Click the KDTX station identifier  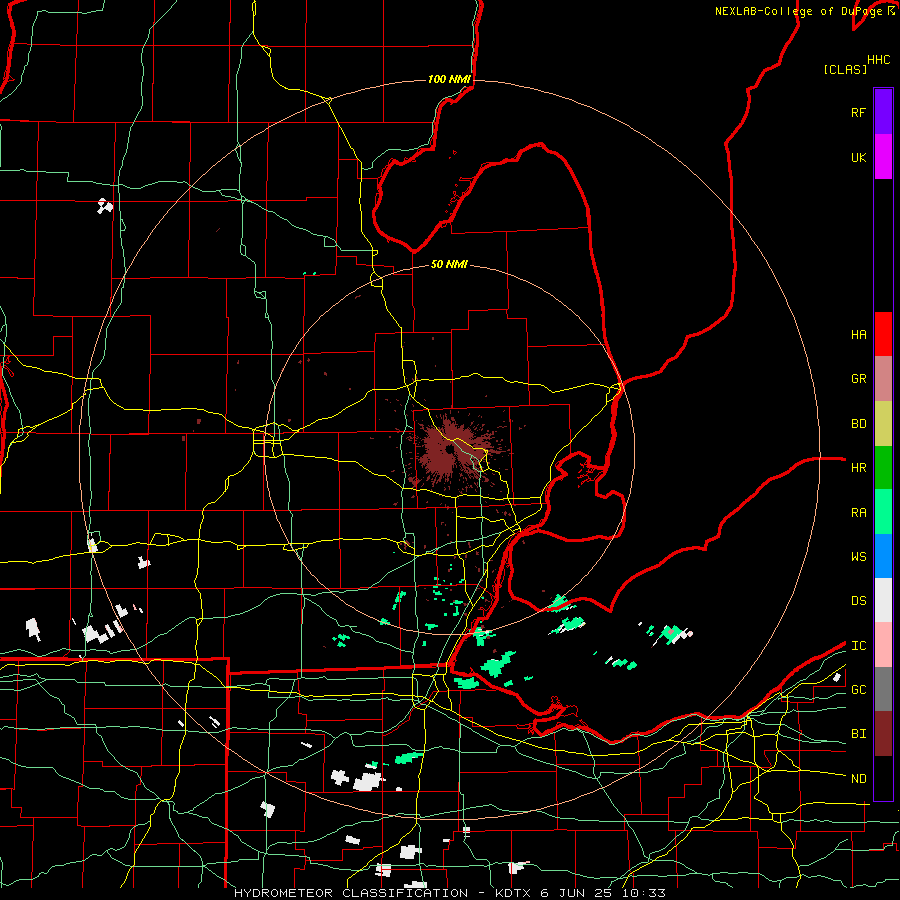[x=514, y=893]
